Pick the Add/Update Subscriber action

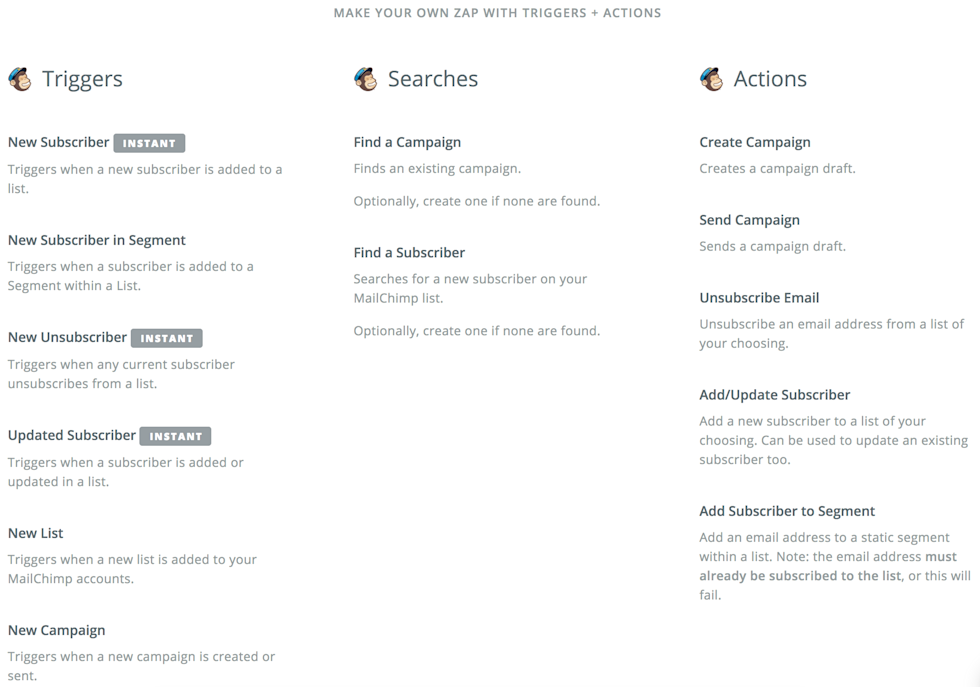pos(775,395)
